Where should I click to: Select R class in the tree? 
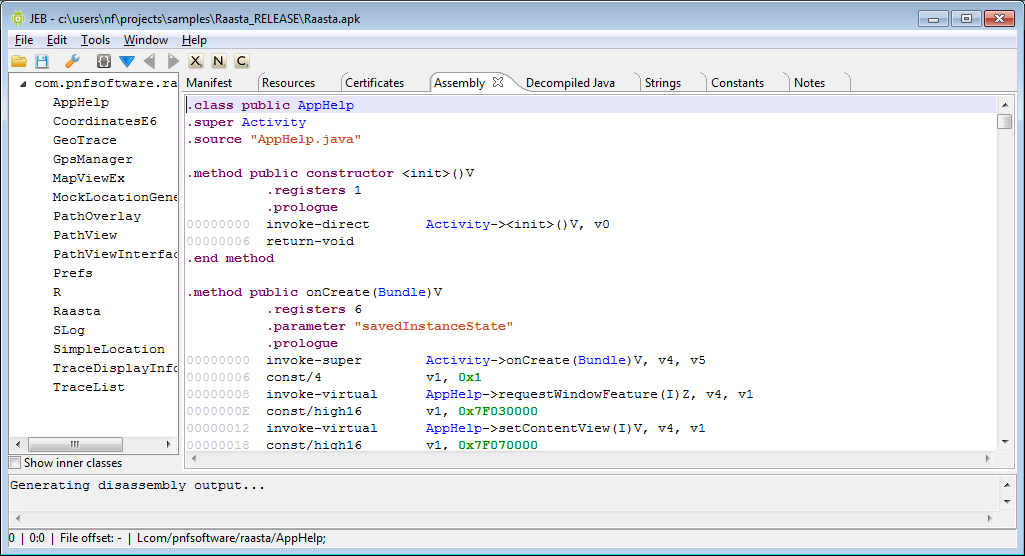57,292
